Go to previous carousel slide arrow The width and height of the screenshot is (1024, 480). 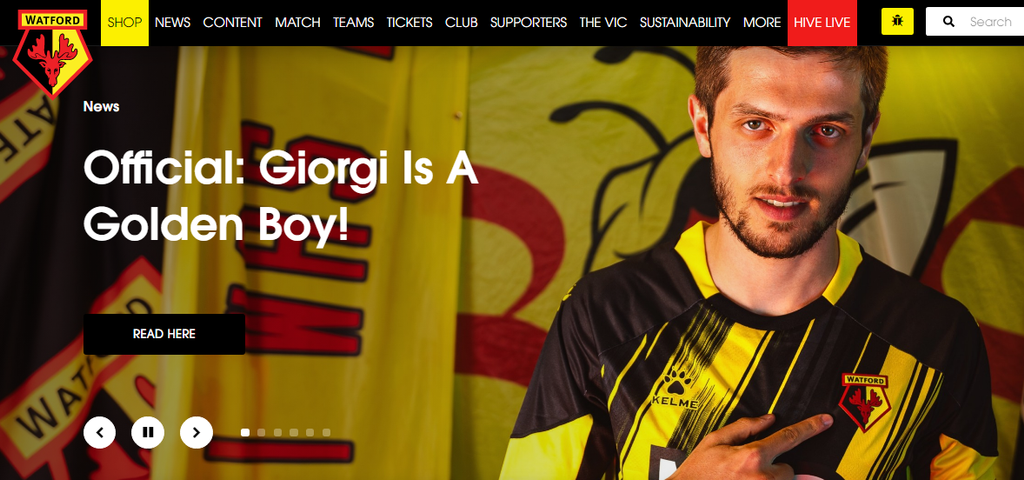pos(100,432)
